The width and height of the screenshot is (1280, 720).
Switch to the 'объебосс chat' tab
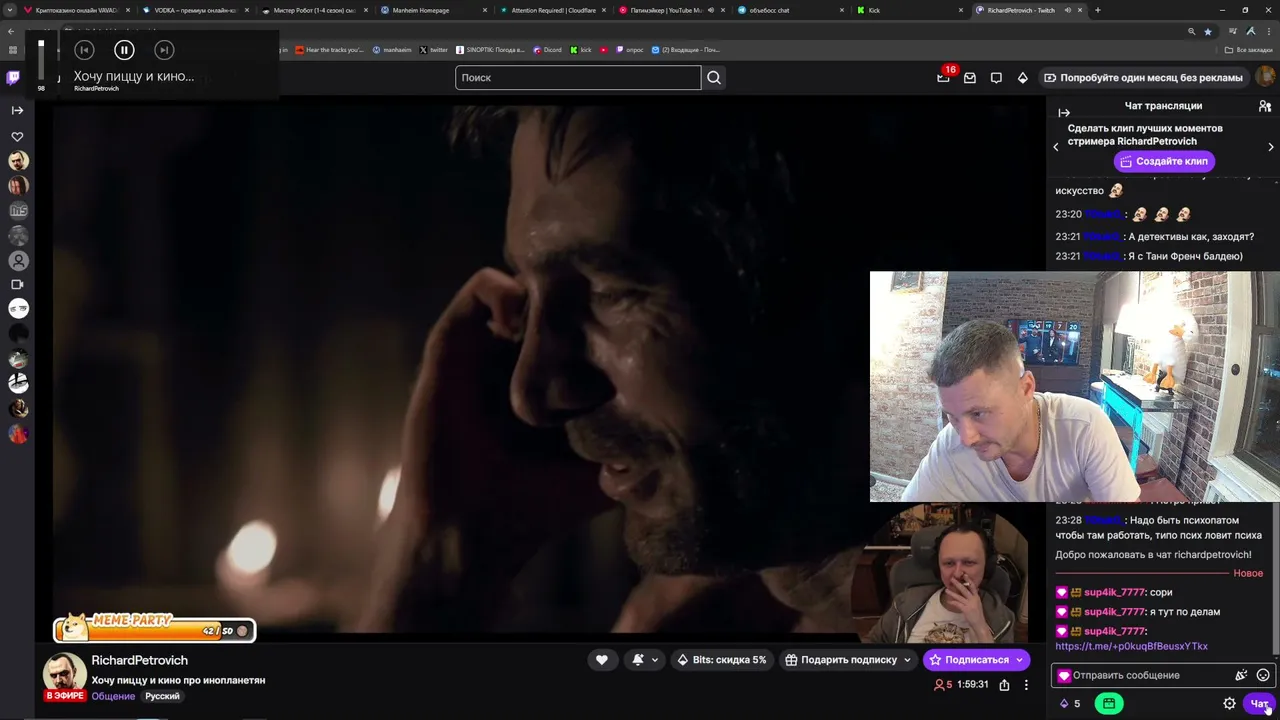(x=789, y=10)
